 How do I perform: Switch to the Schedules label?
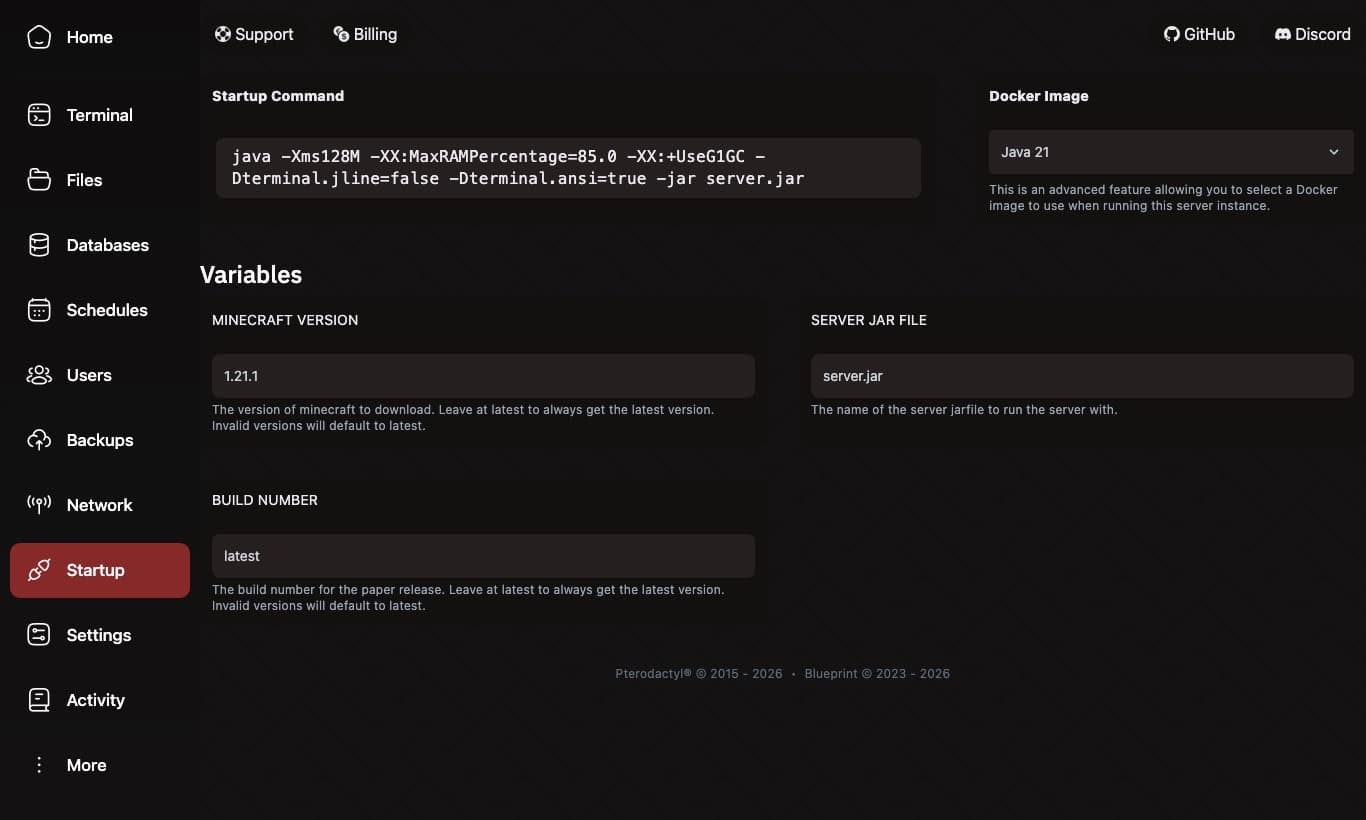pos(107,310)
